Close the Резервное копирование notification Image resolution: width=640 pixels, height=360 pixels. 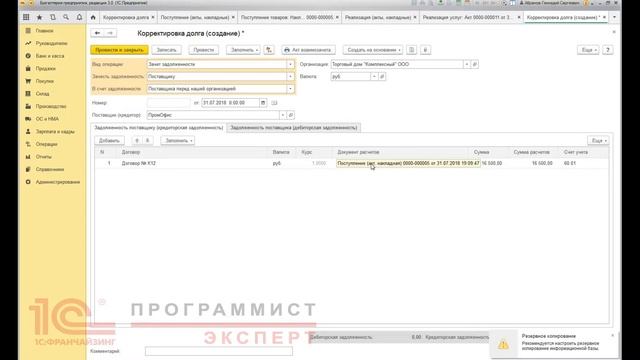tap(613, 336)
